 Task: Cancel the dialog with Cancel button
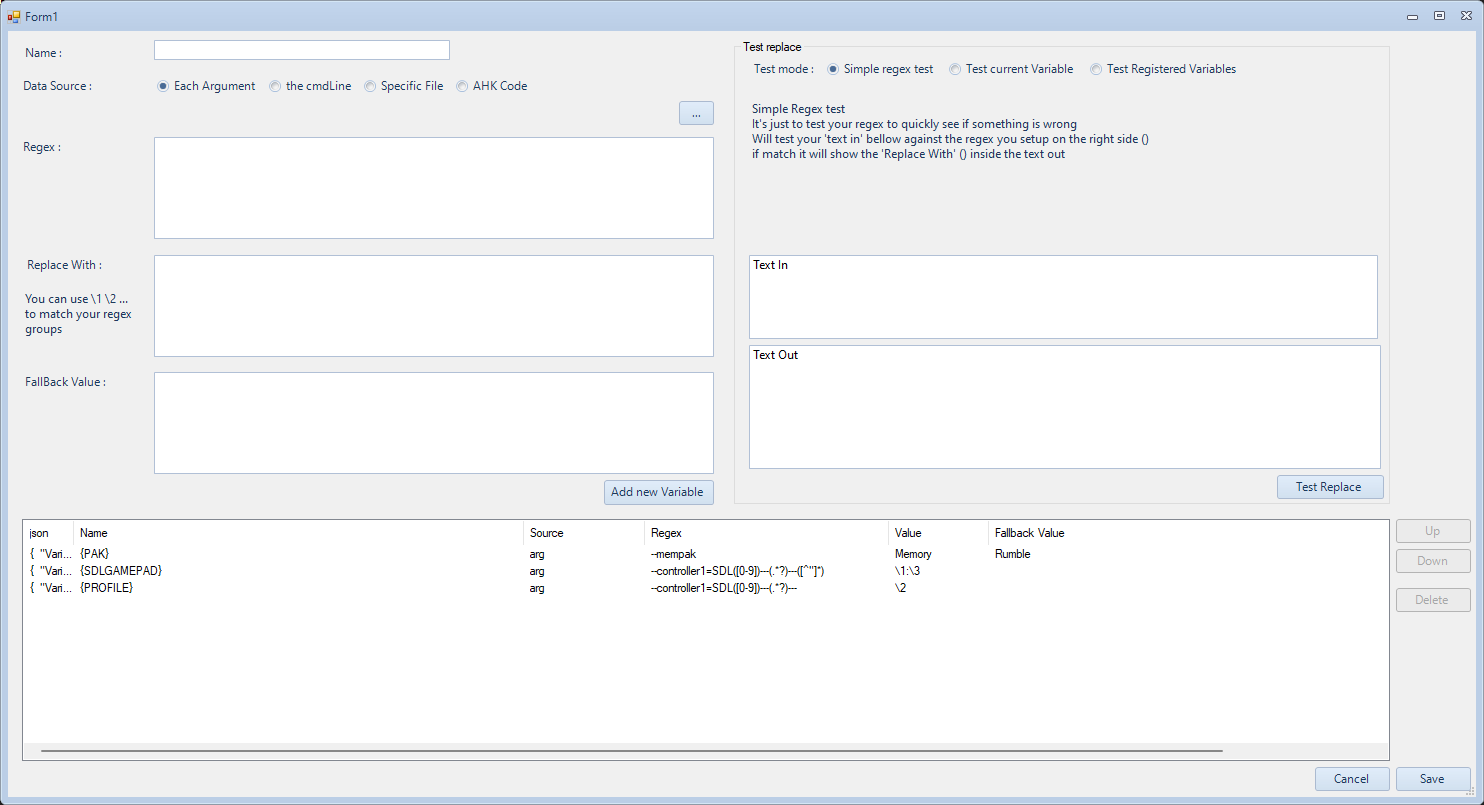click(x=1351, y=779)
